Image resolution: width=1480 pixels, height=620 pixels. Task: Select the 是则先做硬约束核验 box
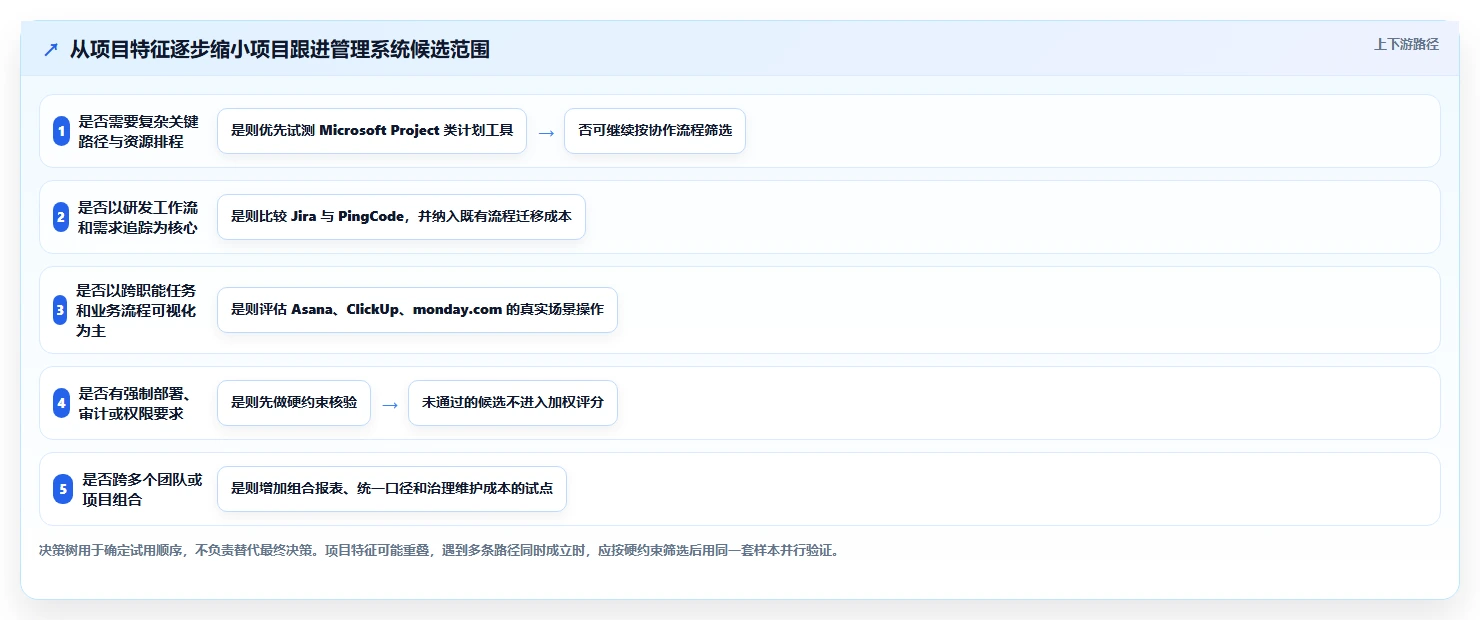[x=294, y=403]
